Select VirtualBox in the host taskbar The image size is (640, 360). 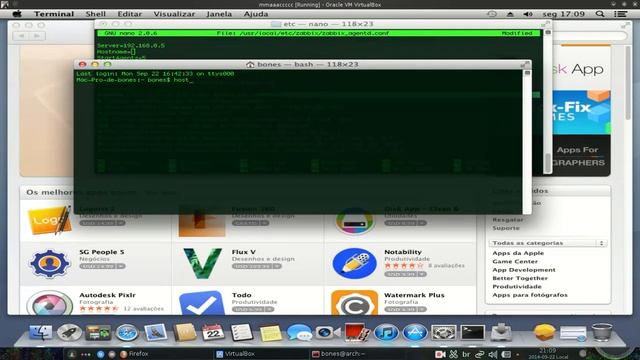(236, 354)
